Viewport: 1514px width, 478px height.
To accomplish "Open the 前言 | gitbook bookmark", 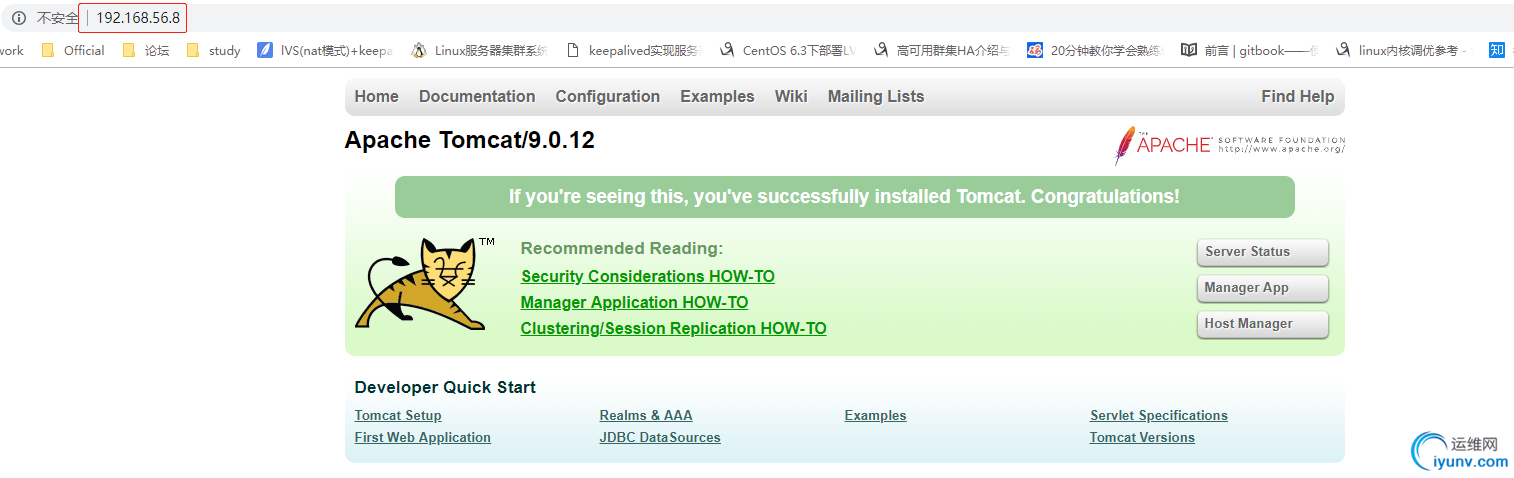I will (1250, 50).
